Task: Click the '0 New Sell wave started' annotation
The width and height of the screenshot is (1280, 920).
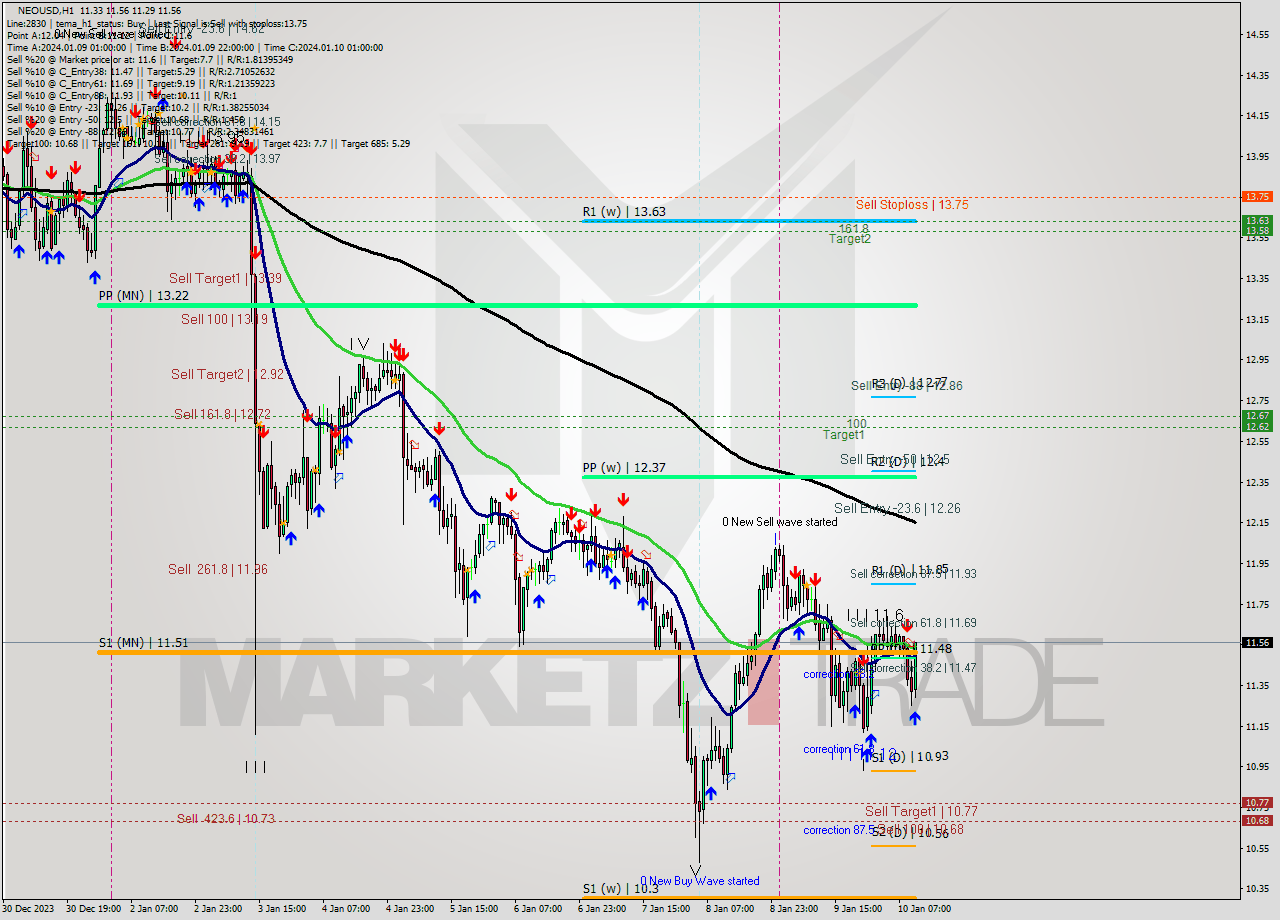Action: point(780,522)
